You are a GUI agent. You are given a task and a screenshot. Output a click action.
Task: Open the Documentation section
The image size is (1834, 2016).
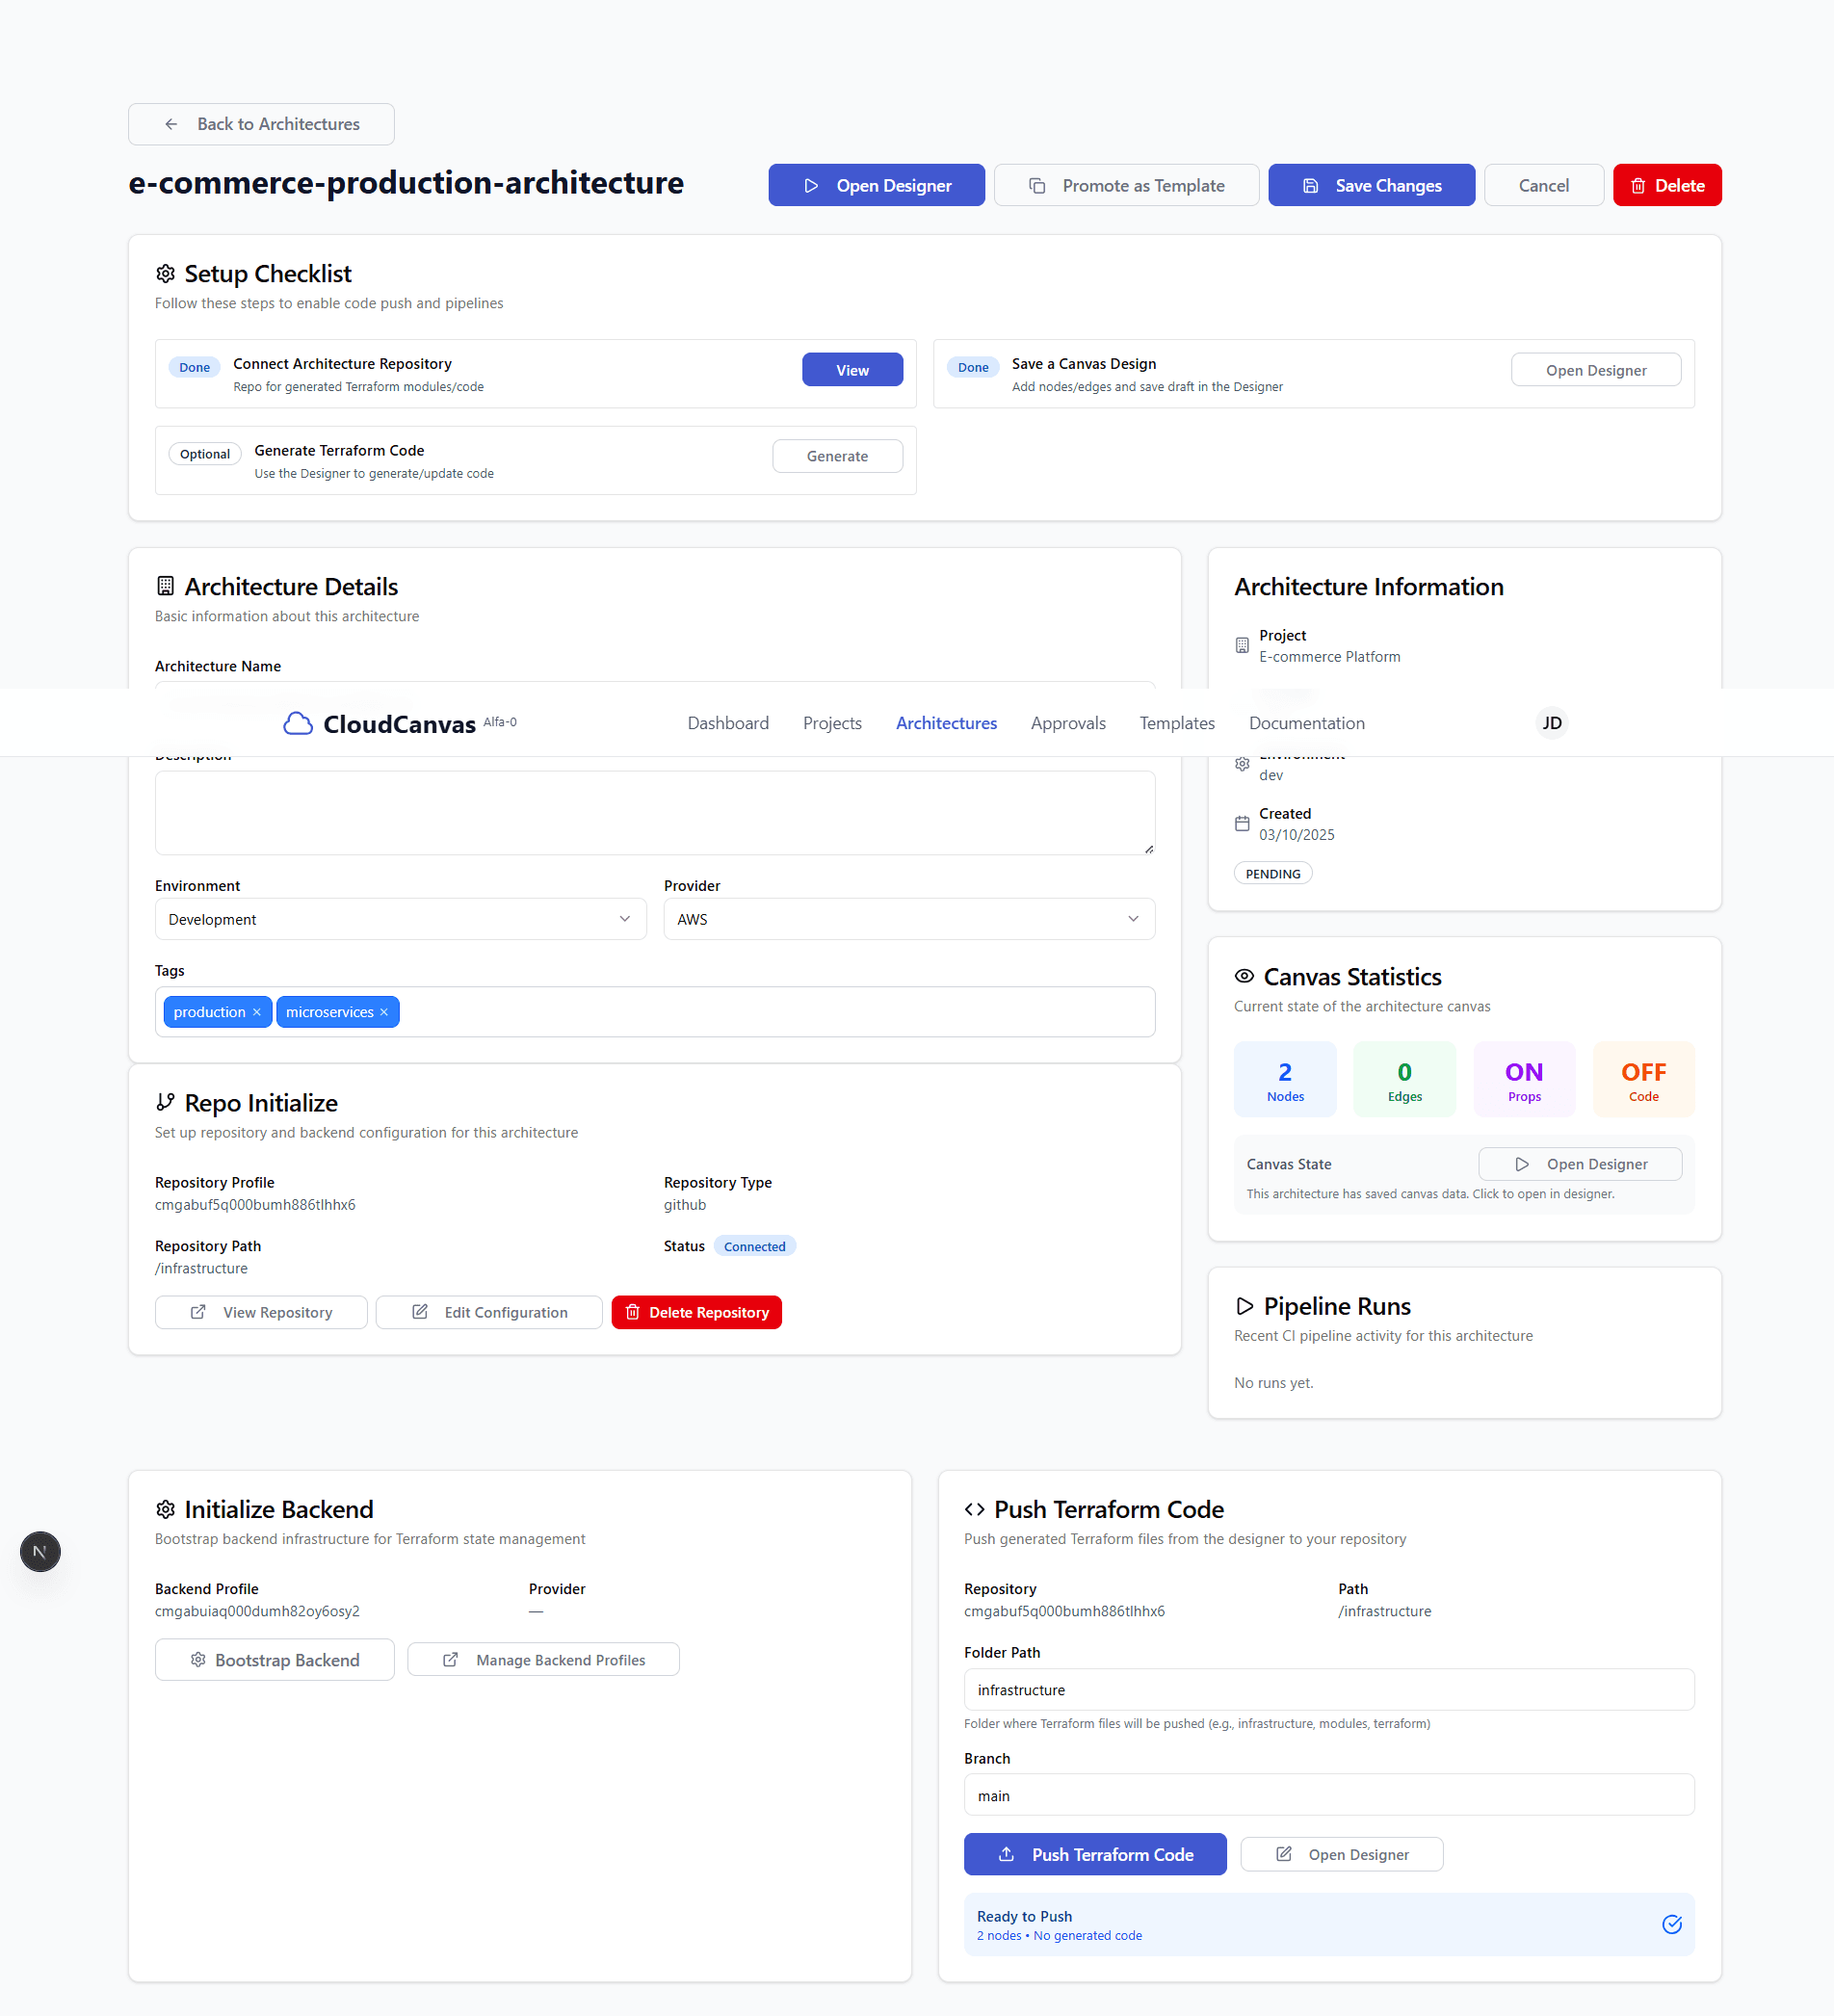[x=1306, y=722]
